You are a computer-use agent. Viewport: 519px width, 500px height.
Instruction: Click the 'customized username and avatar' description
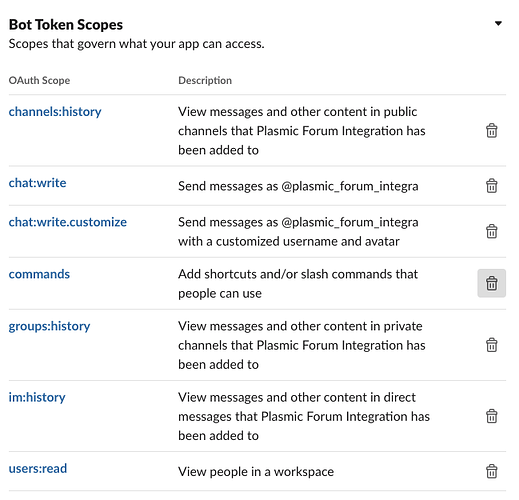click(298, 232)
